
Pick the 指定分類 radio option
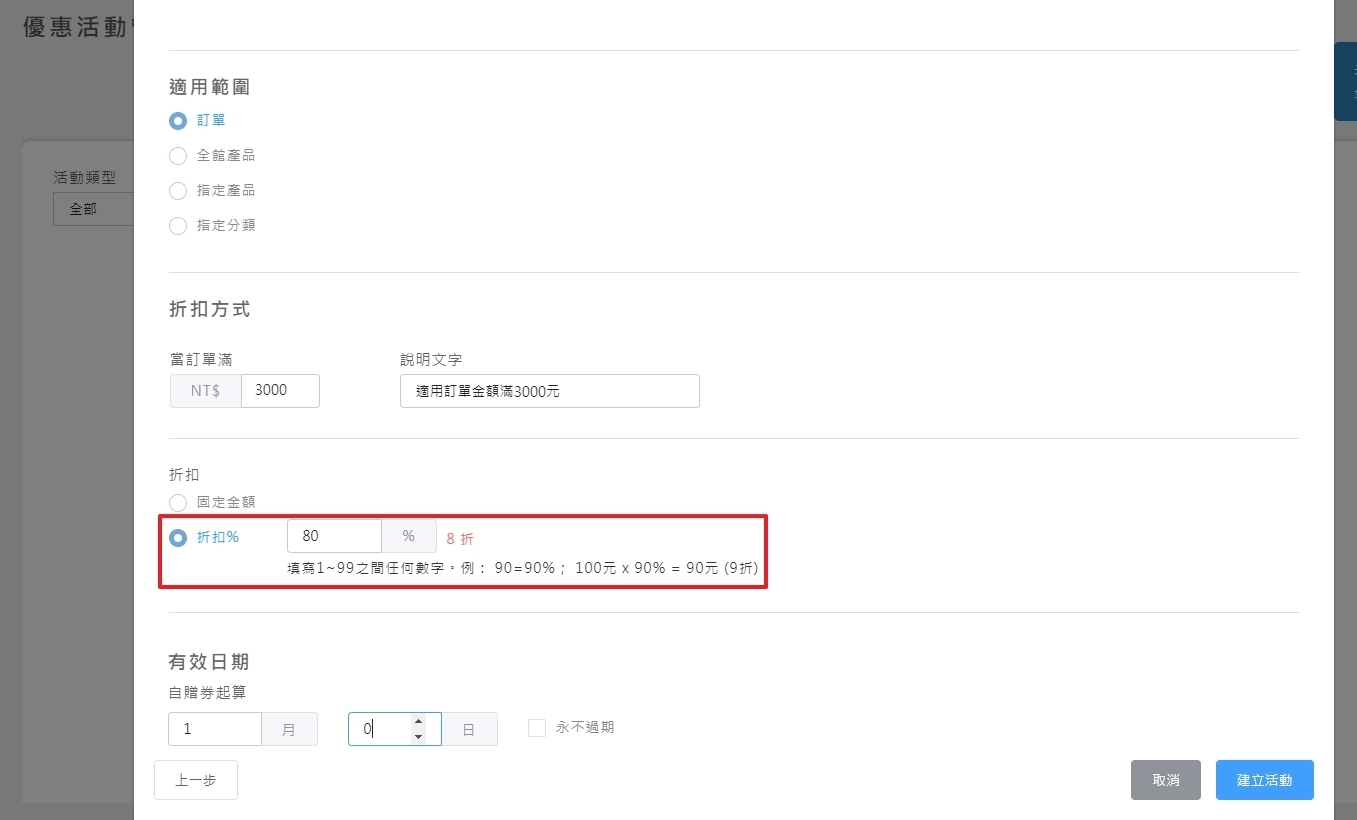click(x=178, y=226)
